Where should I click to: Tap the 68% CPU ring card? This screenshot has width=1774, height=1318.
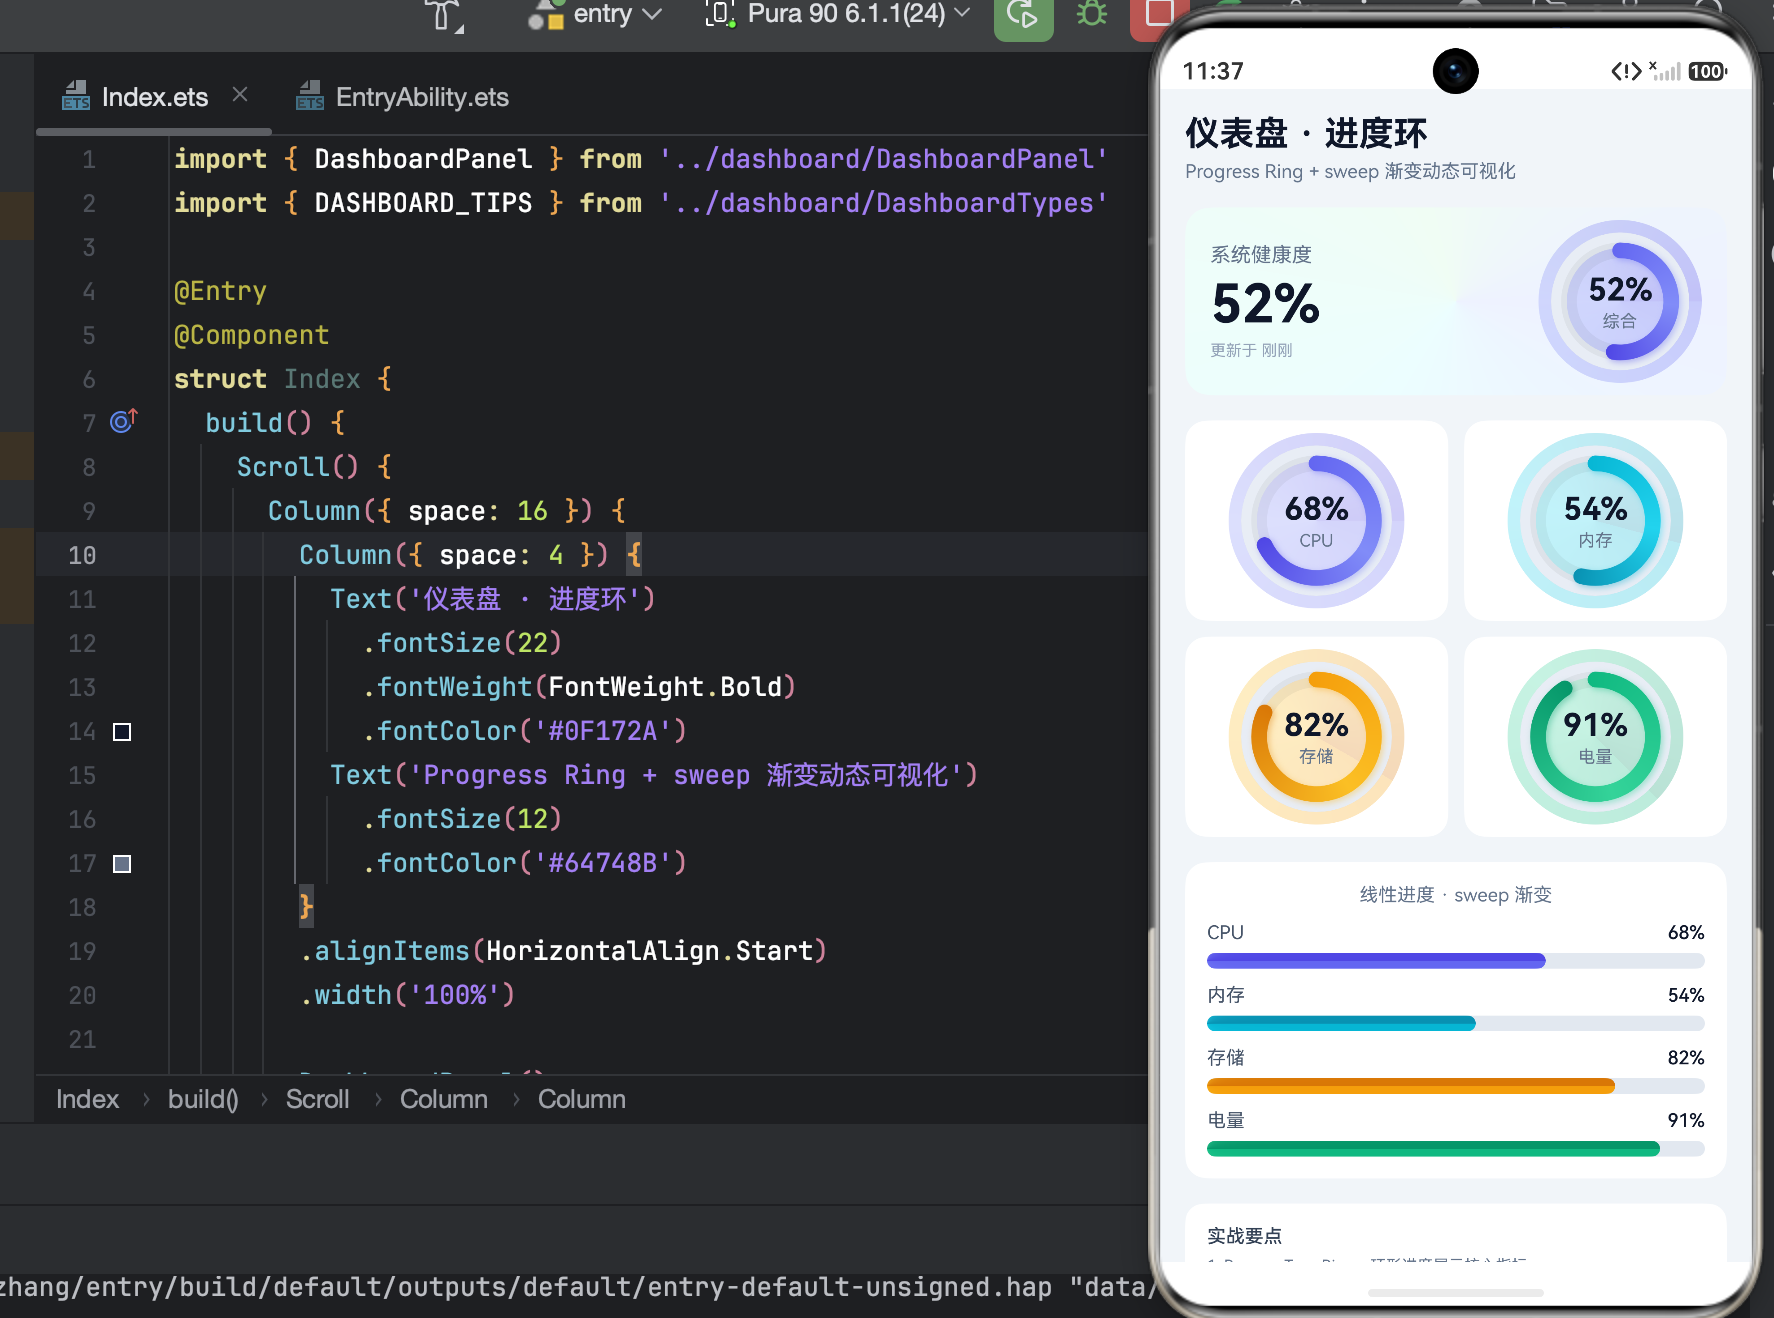[x=1316, y=520]
